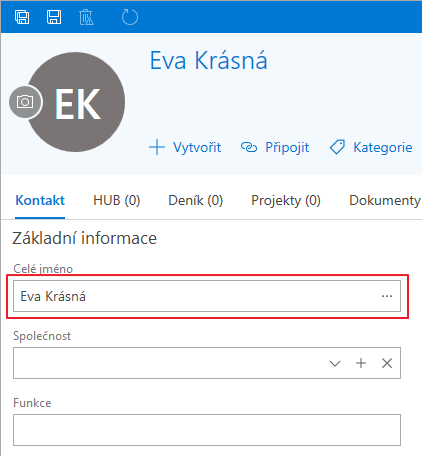Go to the Dokumenty tab
The height and width of the screenshot is (456, 422).
point(385,201)
